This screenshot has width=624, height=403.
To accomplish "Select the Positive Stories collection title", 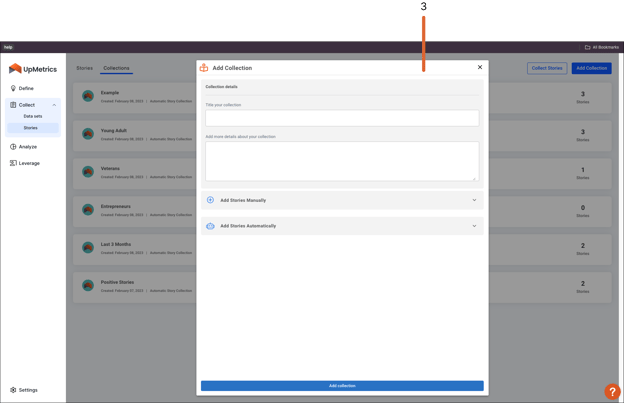I will point(117,282).
